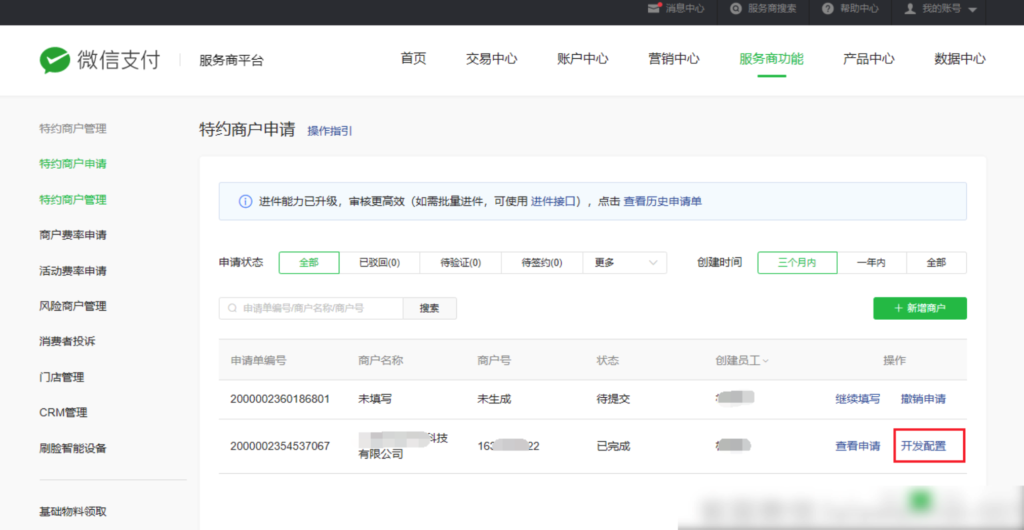Select the 全部 application status filter
The width and height of the screenshot is (1024, 530).
[x=308, y=263]
